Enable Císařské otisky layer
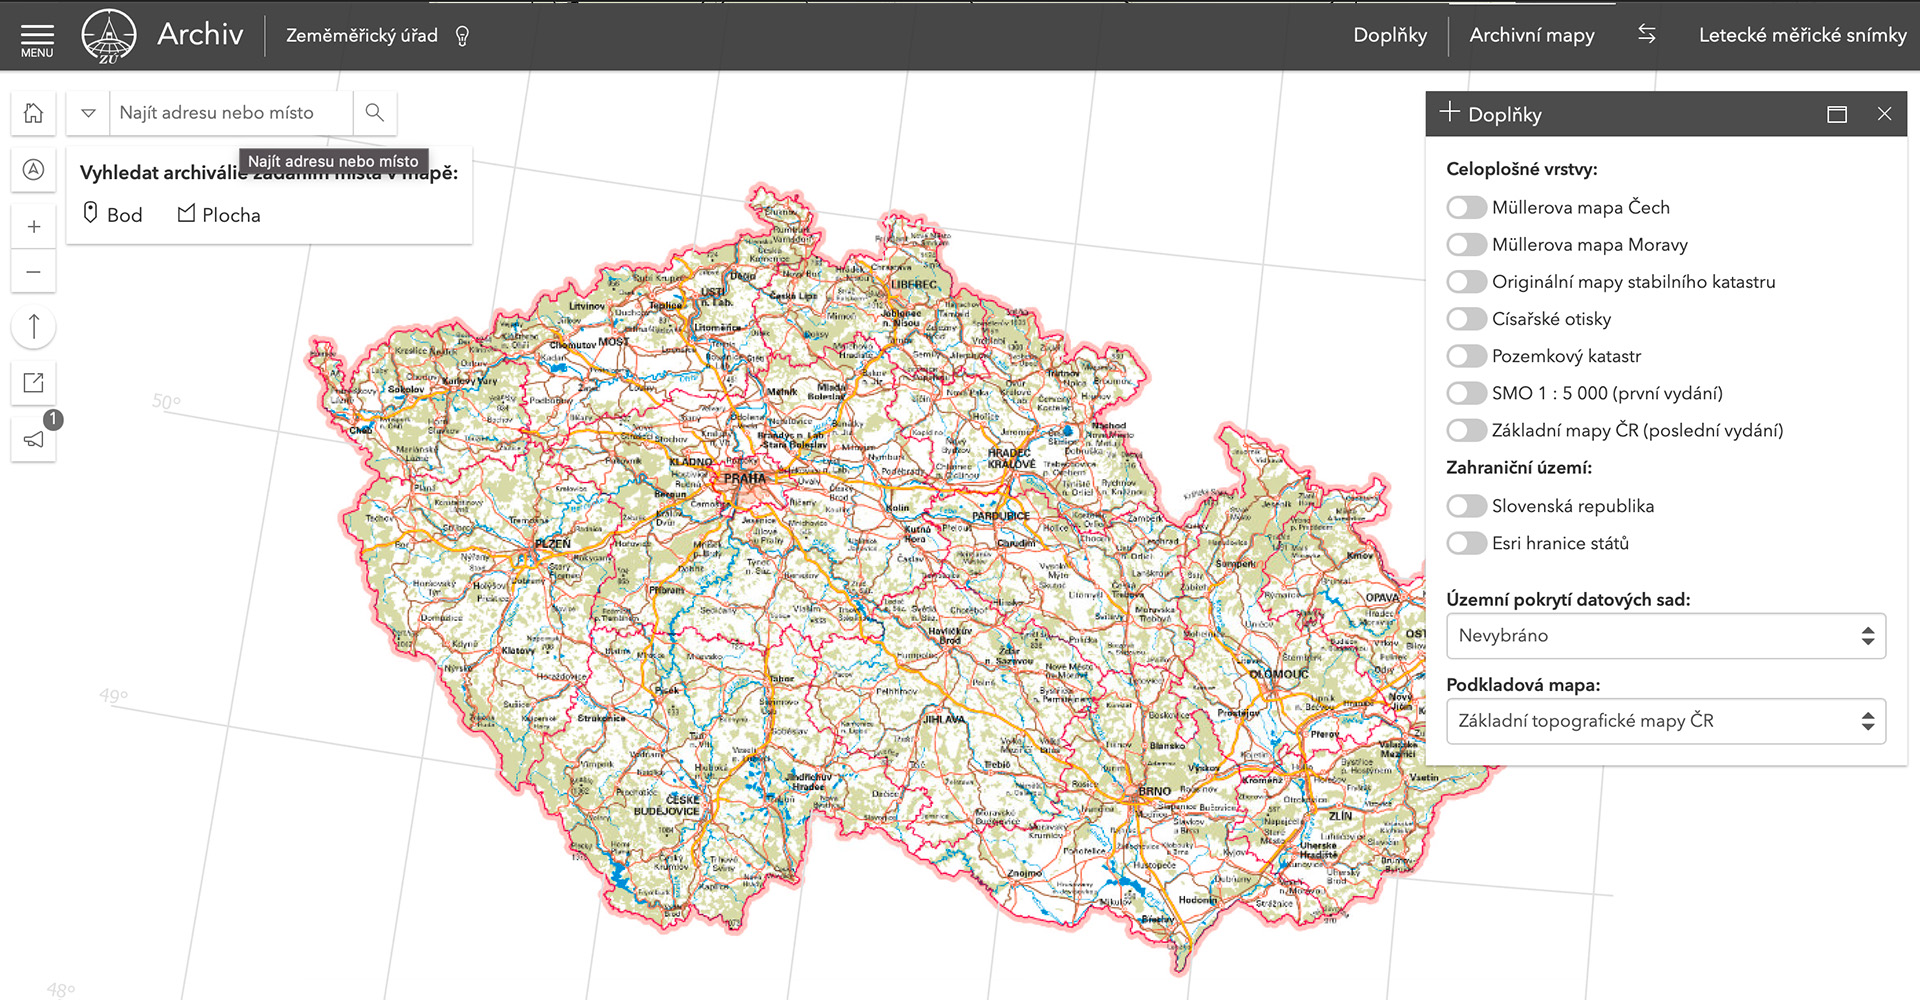Image resolution: width=1920 pixels, height=1000 pixels. (x=1466, y=318)
